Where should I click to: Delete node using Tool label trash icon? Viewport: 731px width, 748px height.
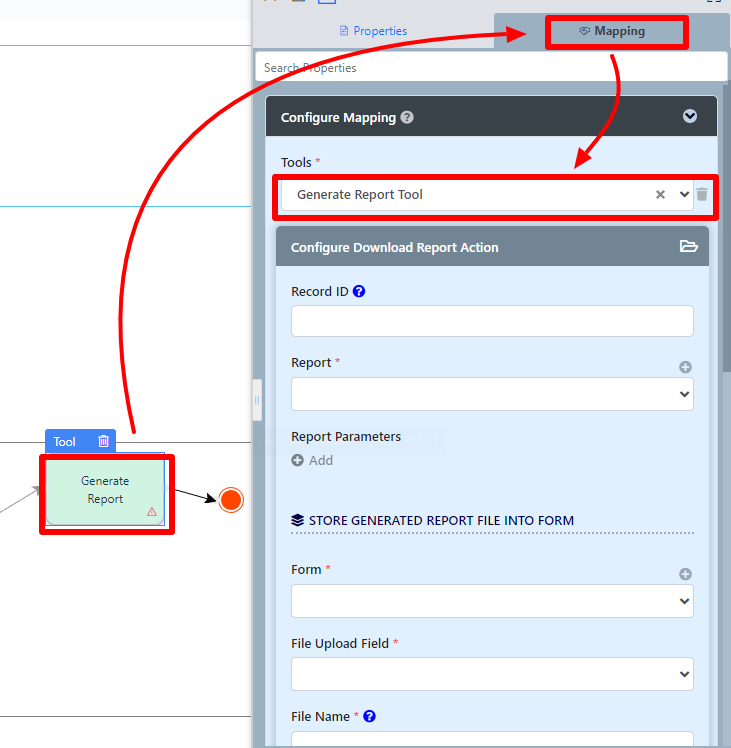[104, 441]
